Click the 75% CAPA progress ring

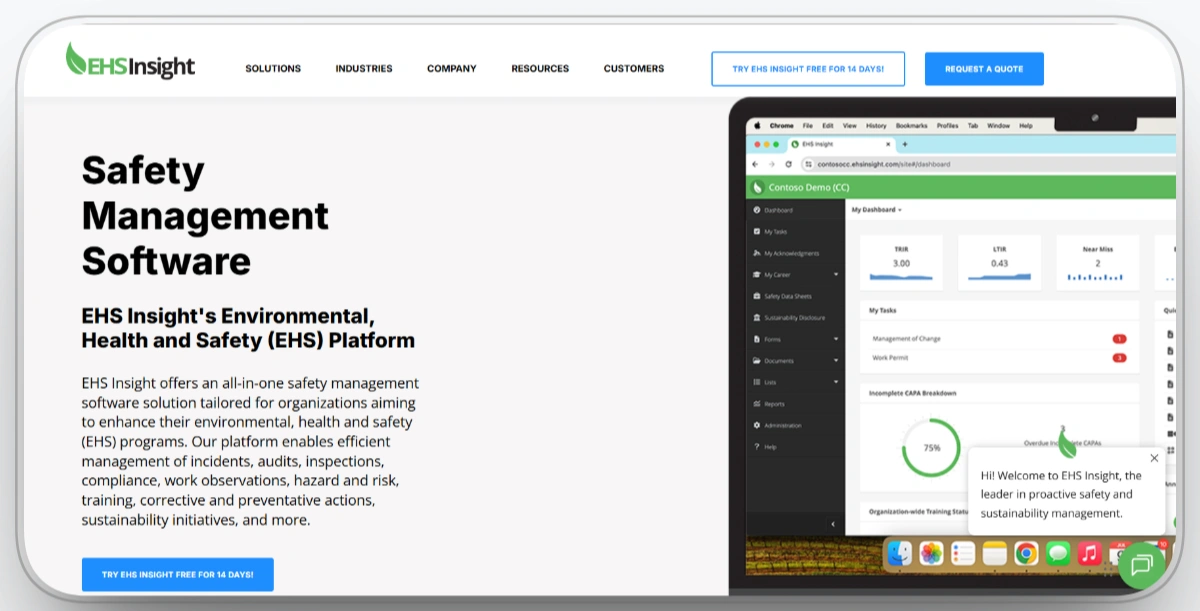tap(931, 447)
